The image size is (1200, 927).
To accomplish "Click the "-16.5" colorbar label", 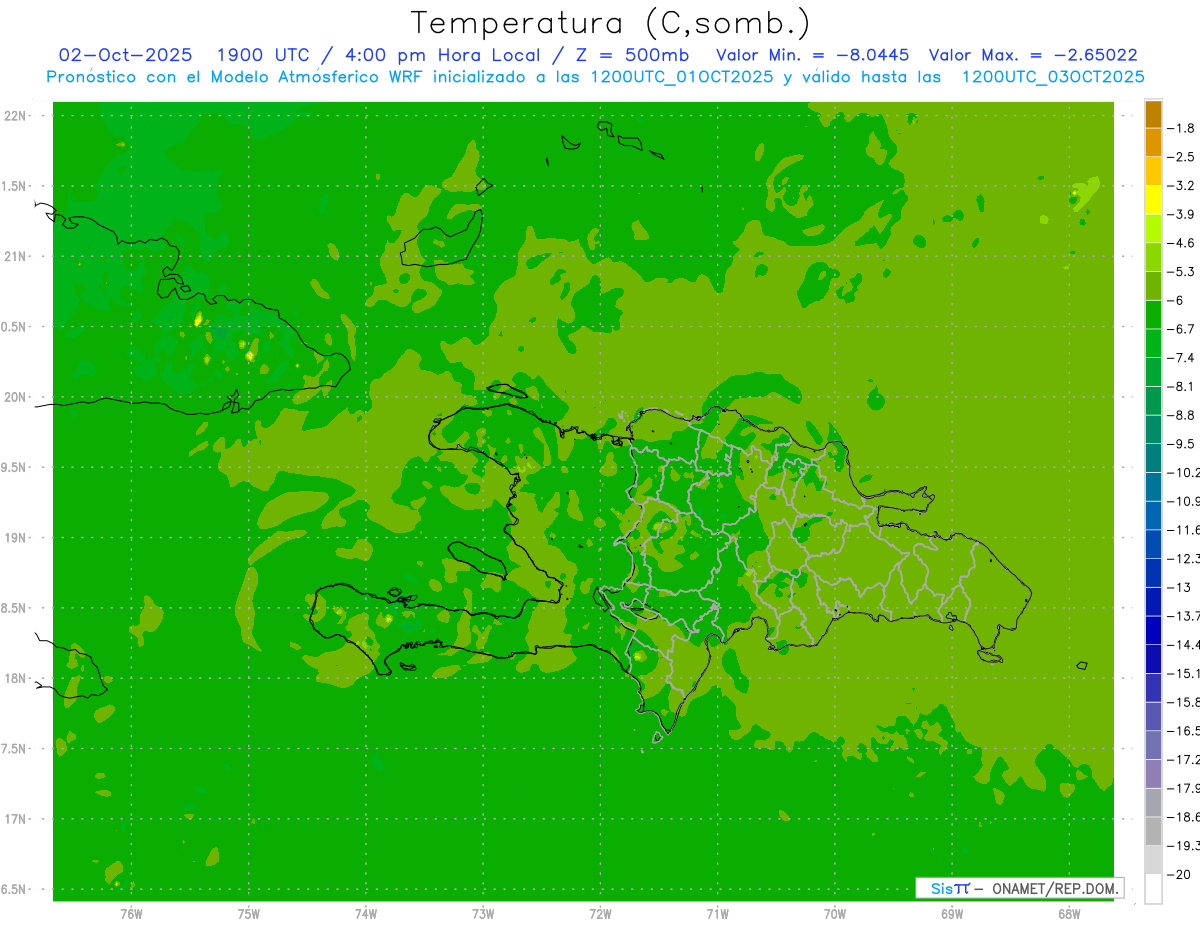I will (1183, 730).
